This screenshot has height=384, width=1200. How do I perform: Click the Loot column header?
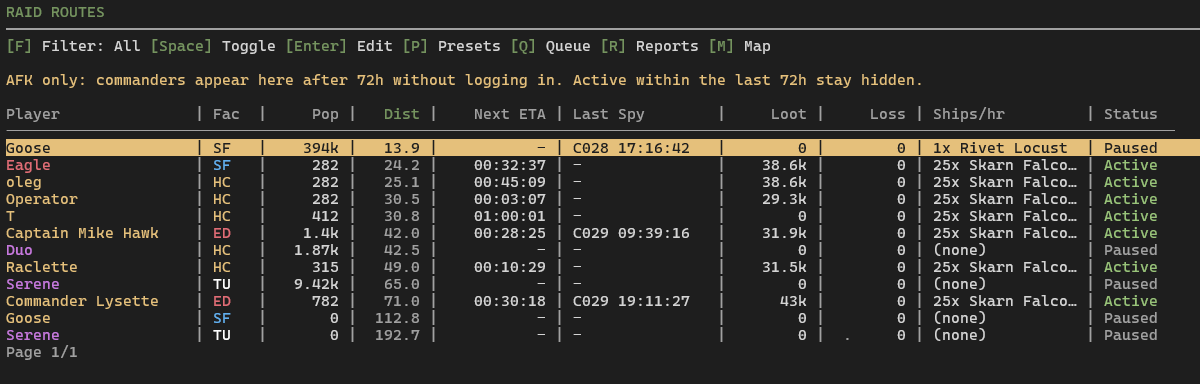(x=789, y=114)
